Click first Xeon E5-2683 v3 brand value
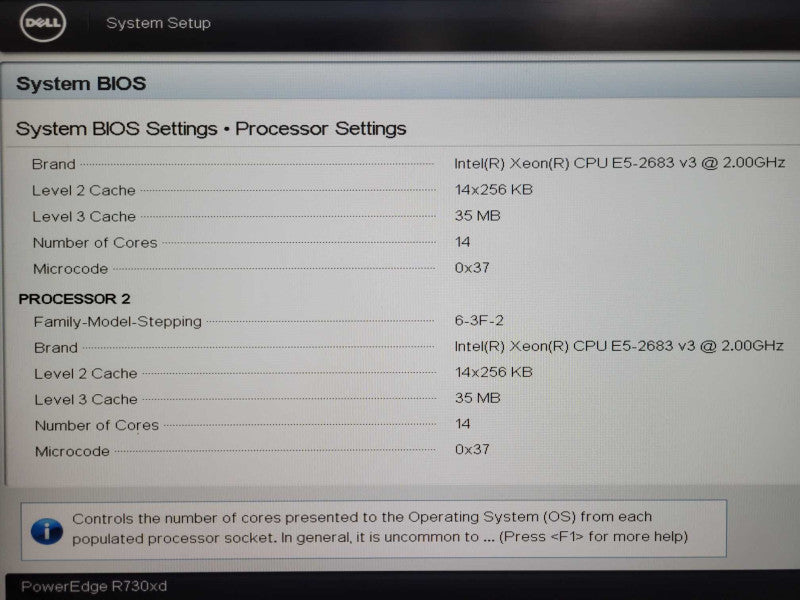 click(x=619, y=163)
